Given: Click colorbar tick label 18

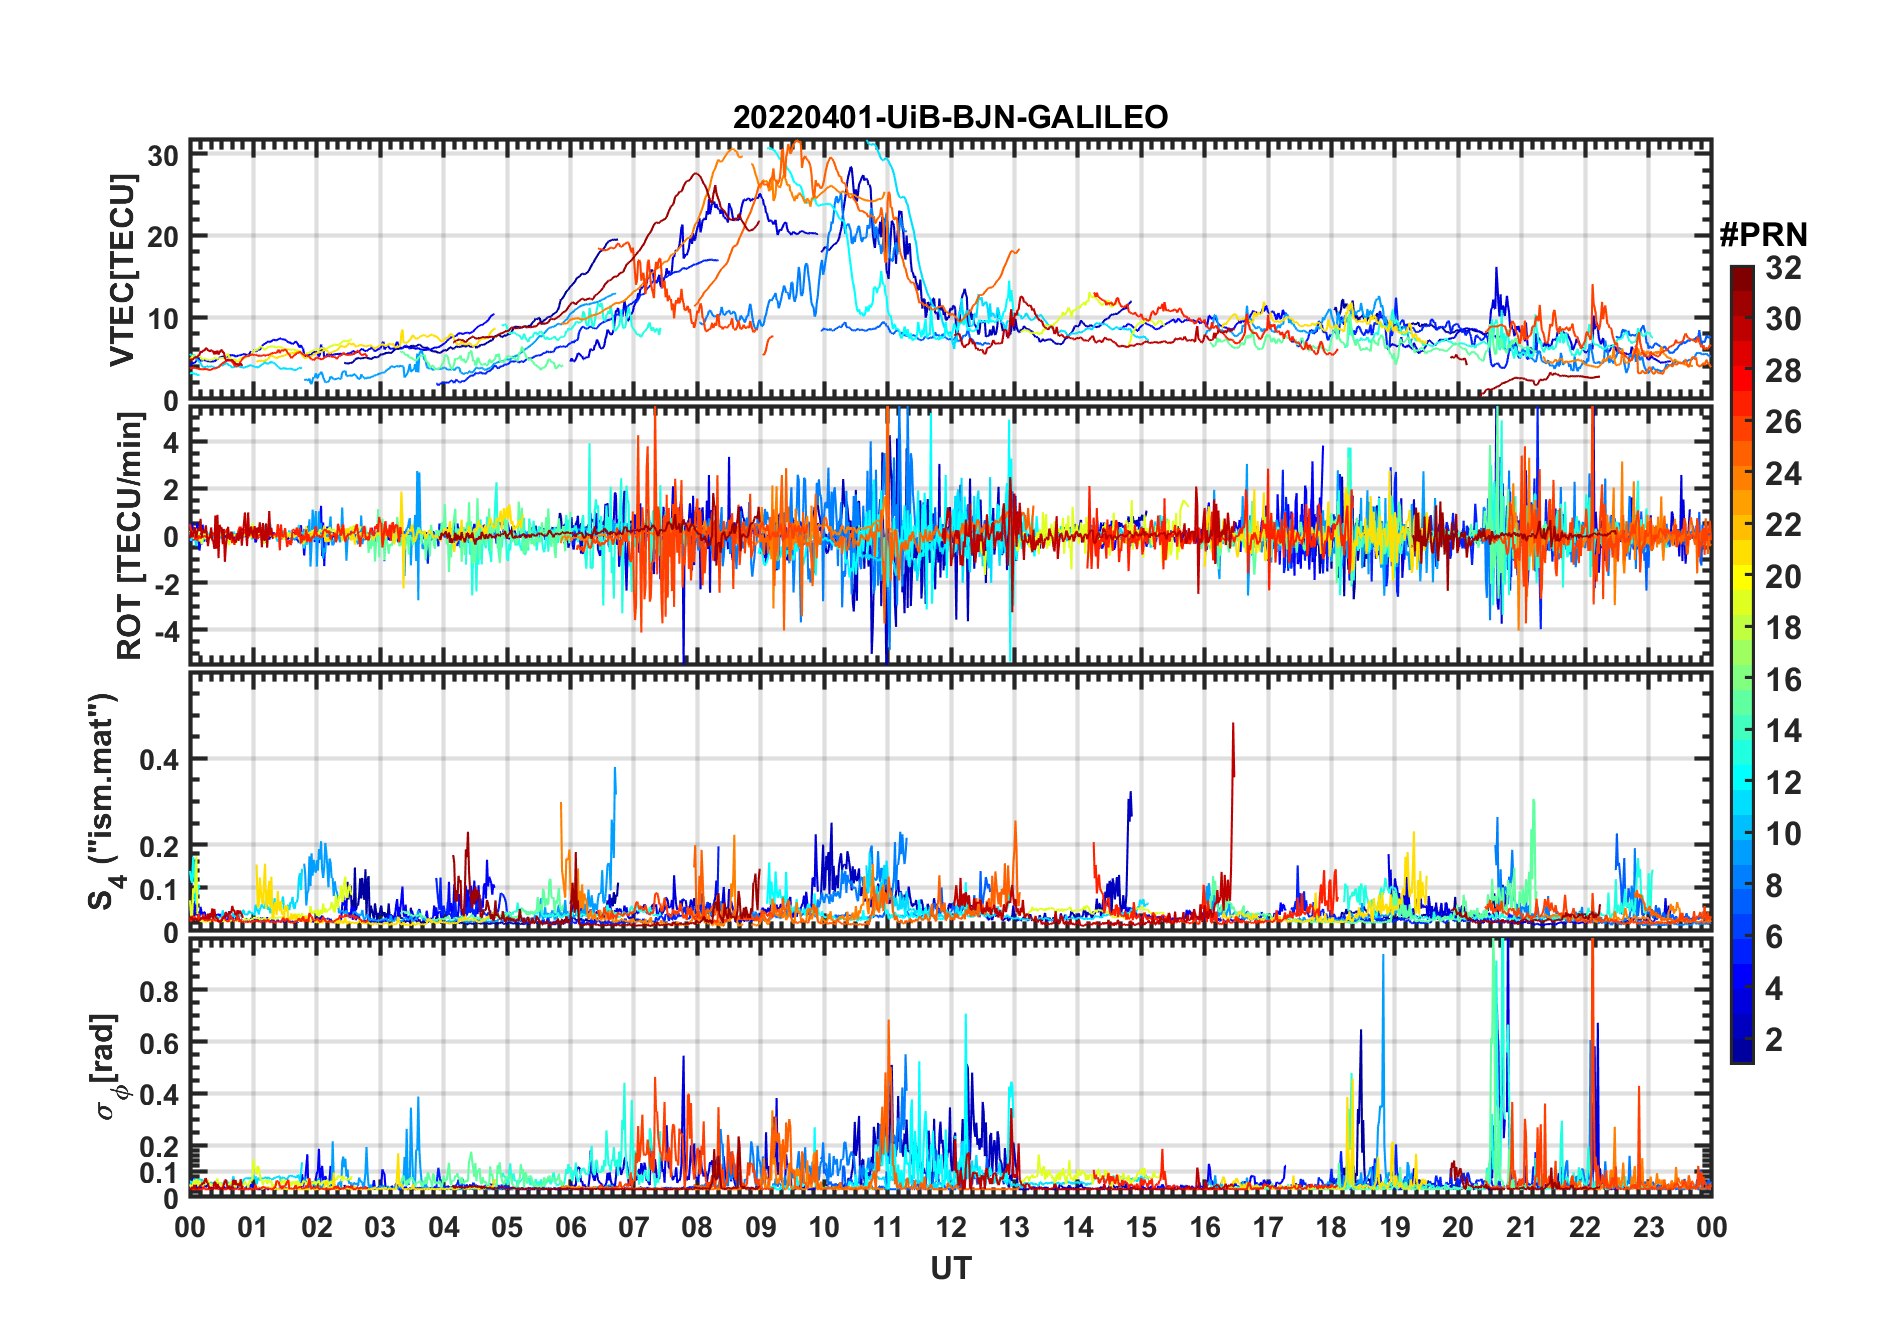Looking at the screenshot, I should pos(1783,628).
